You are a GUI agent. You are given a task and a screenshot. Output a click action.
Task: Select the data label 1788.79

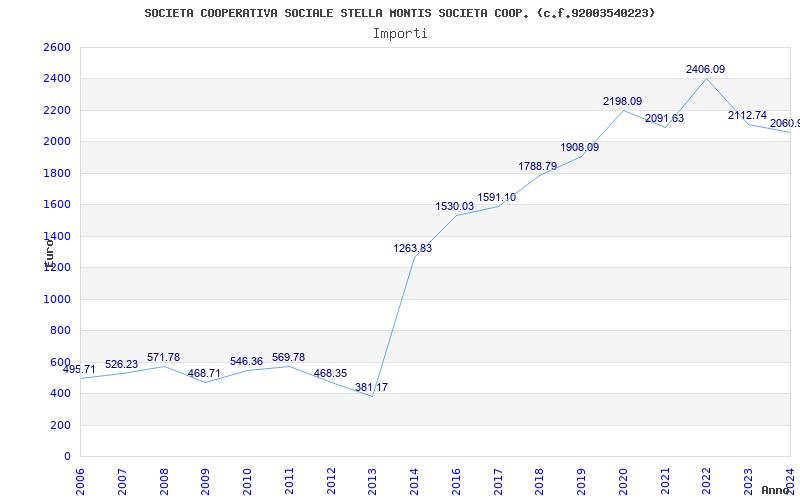[538, 166]
